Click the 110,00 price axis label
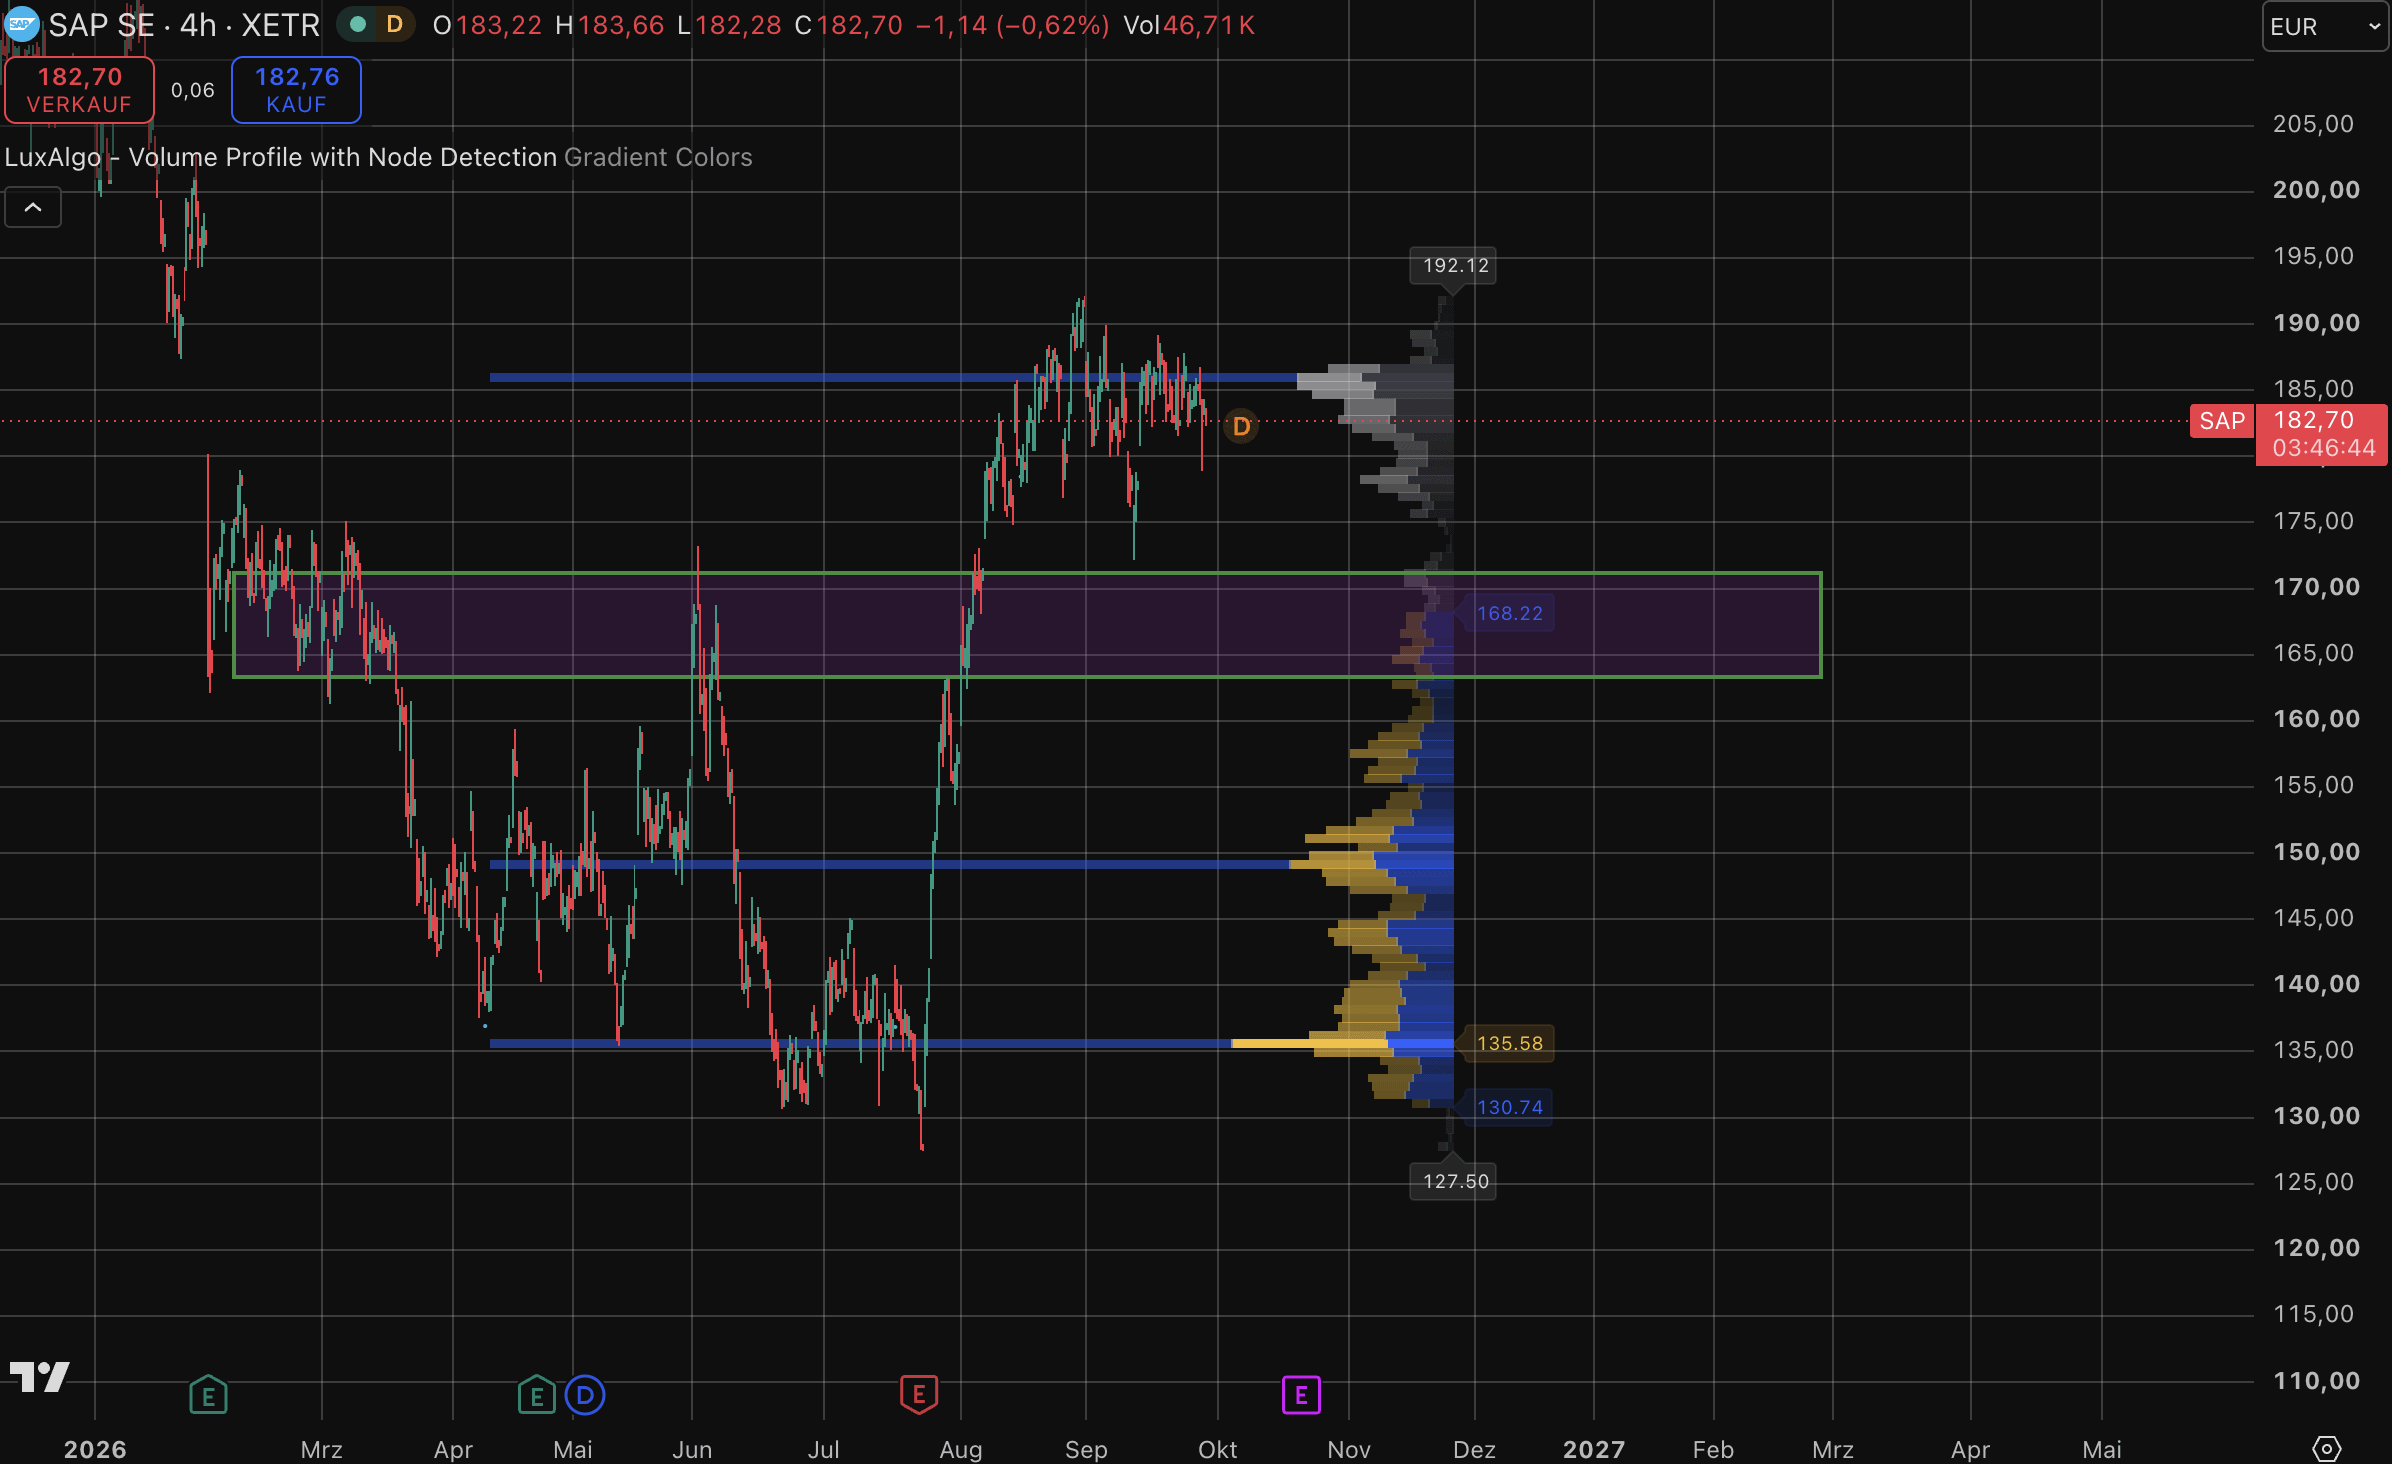The width and height of the screenshot is (2392, 1464). click(2316, 1381)
